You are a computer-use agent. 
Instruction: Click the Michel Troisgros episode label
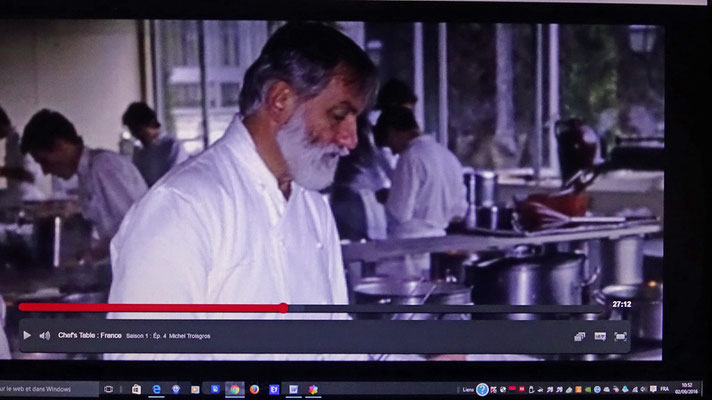pos(189,336)
